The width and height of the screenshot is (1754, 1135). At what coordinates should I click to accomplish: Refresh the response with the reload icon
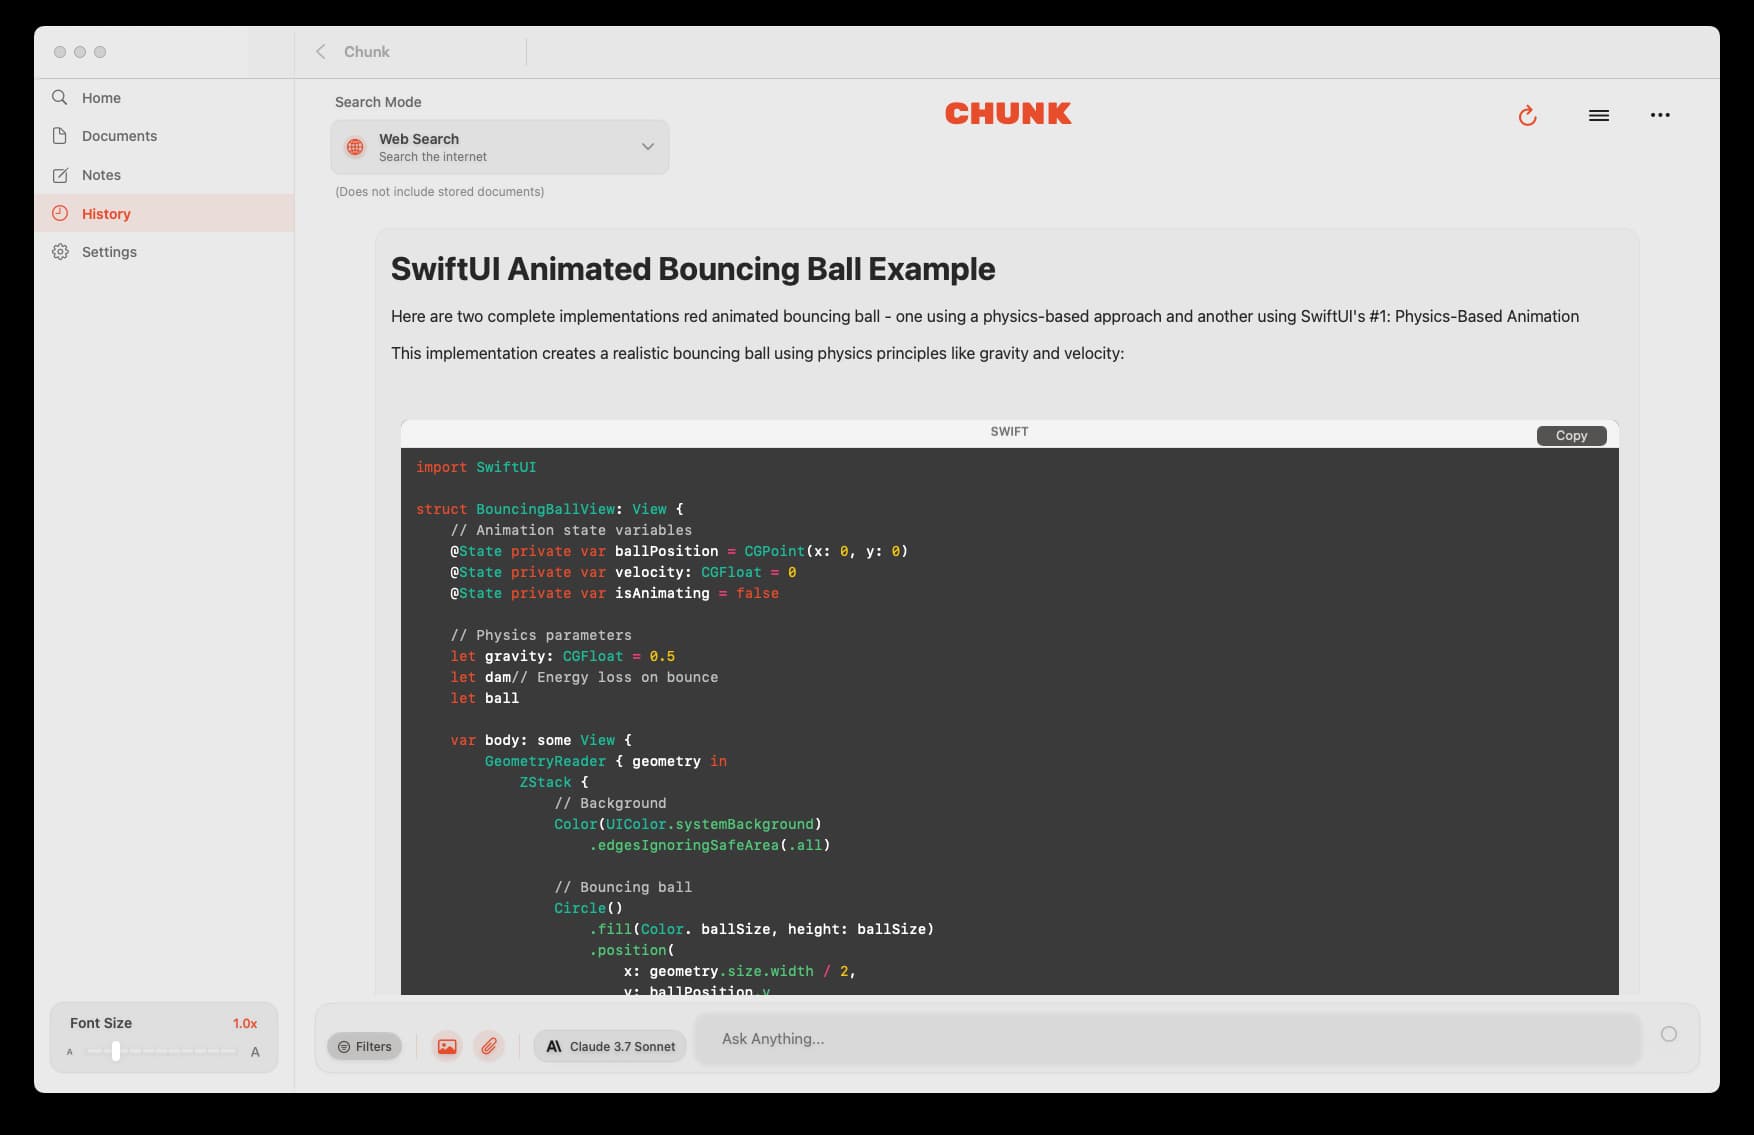[x=1527, y=115]
